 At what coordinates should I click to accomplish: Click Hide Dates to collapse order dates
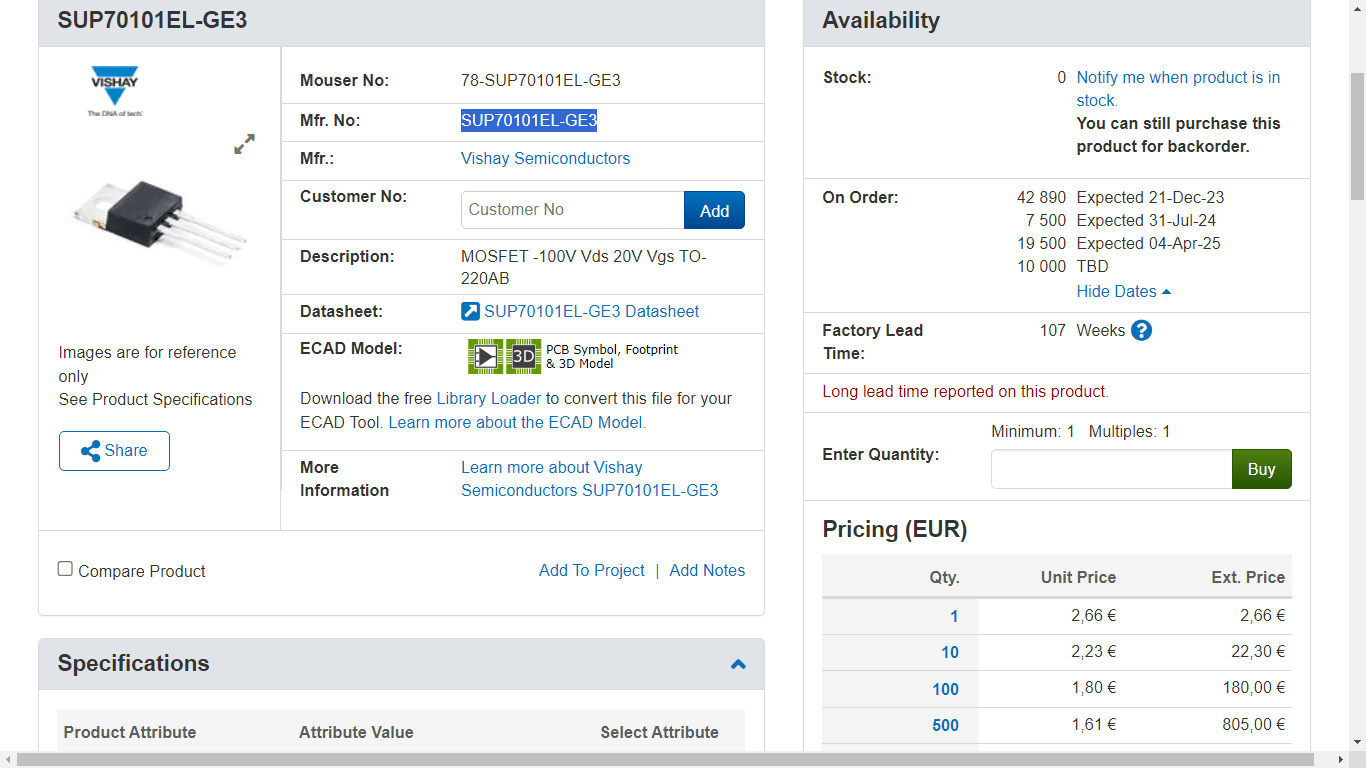pyautogui.click(x=1124, y=291)
